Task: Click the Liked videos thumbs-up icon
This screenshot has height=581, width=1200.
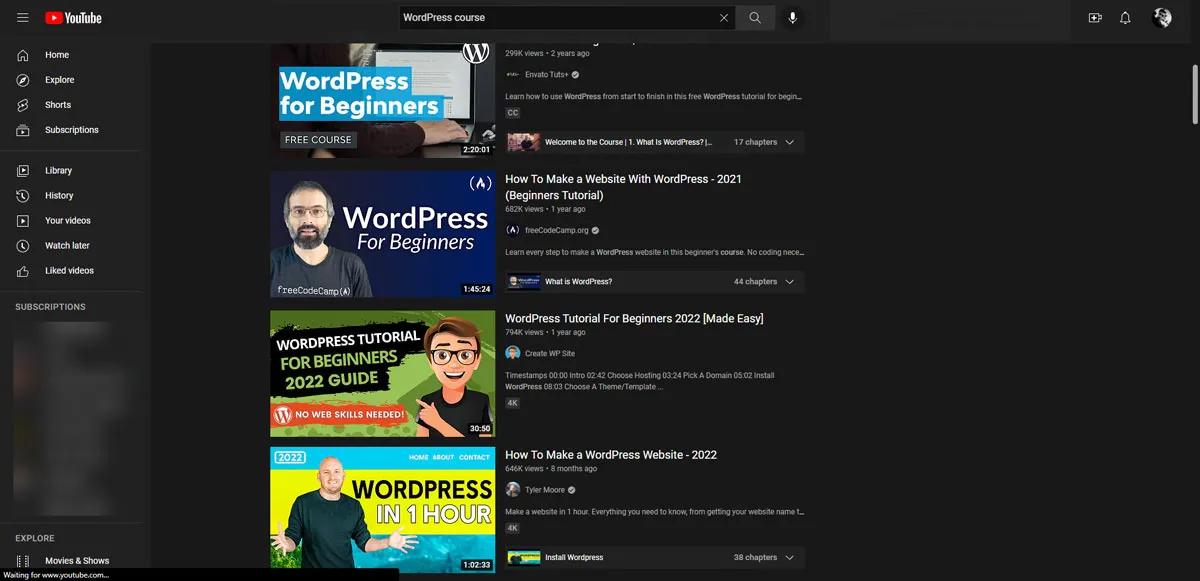Action: (x=23, y=271)
